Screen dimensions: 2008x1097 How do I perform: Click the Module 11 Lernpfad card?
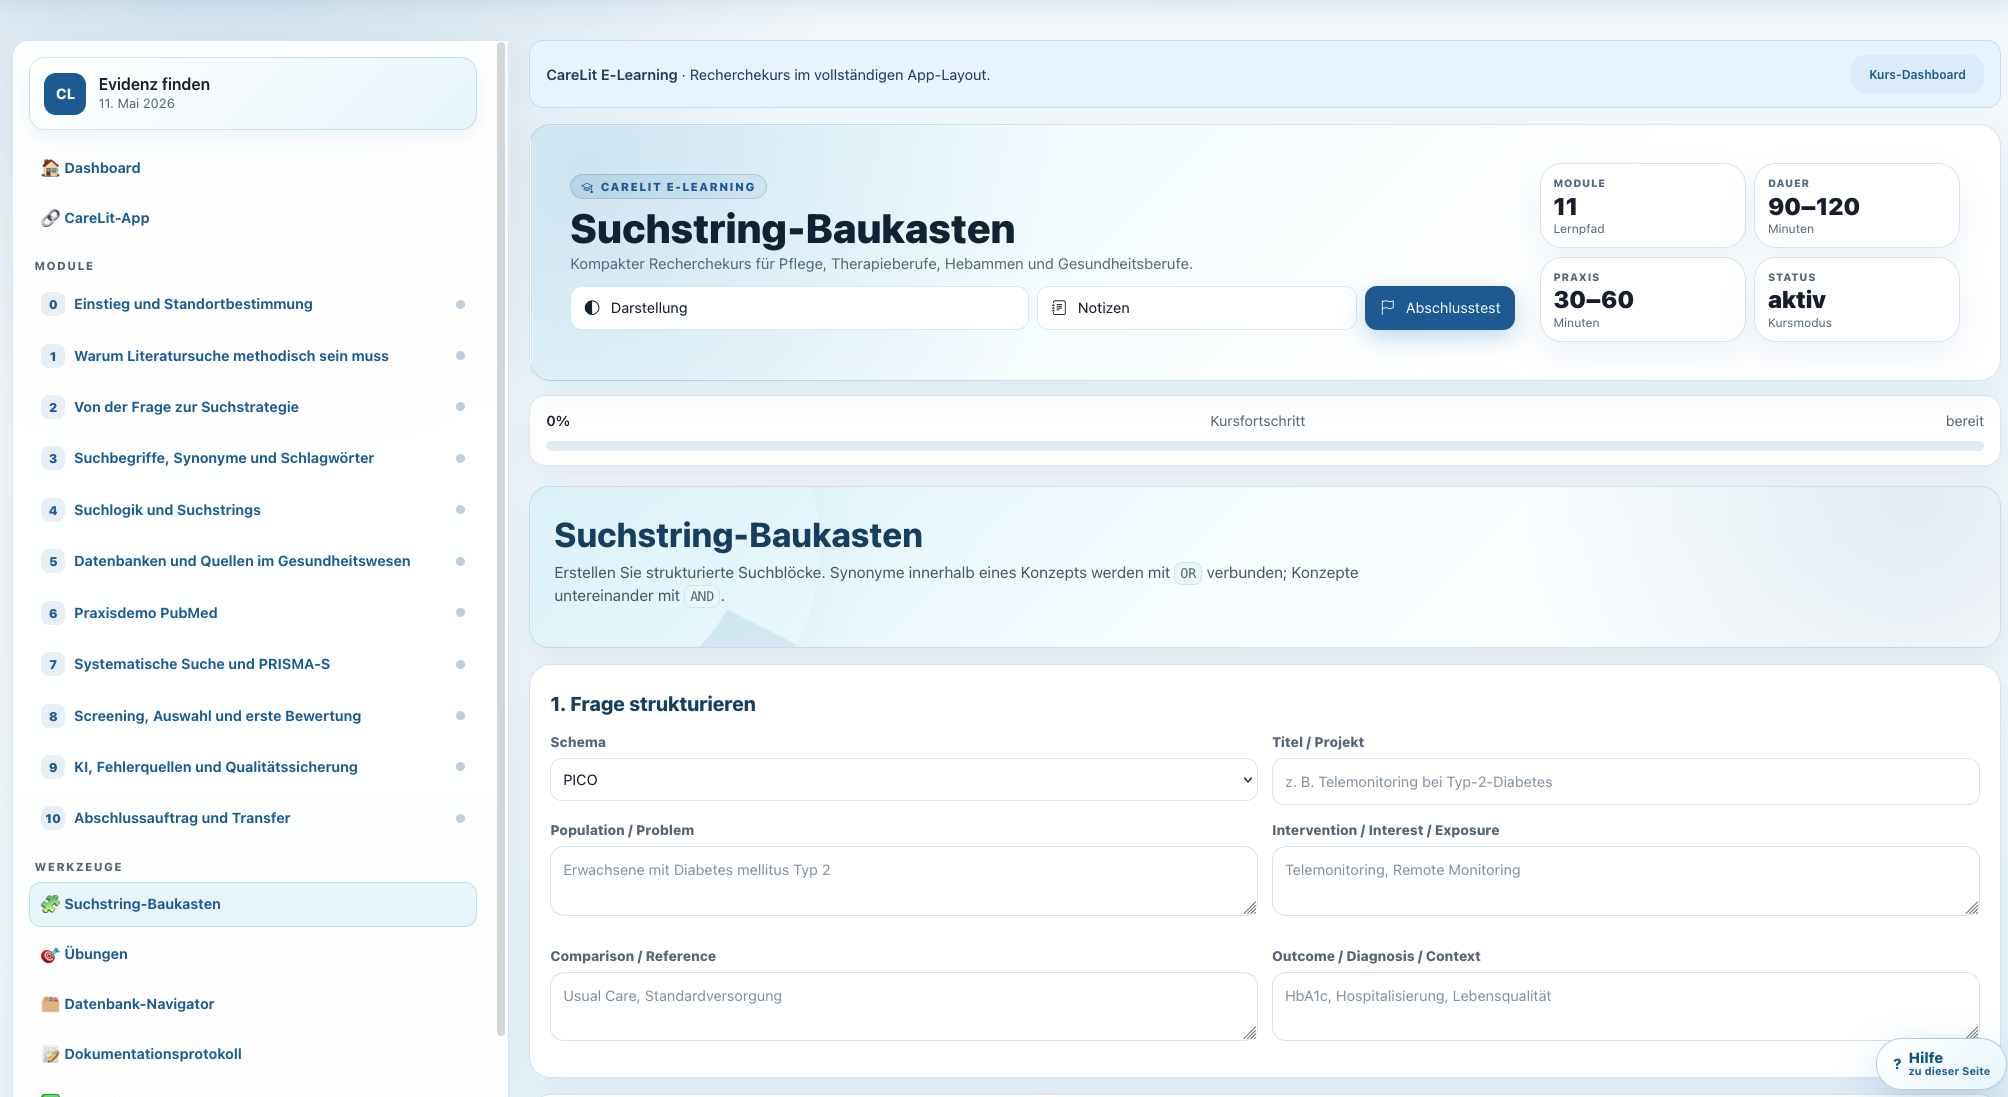click(x=1643, y=206)
